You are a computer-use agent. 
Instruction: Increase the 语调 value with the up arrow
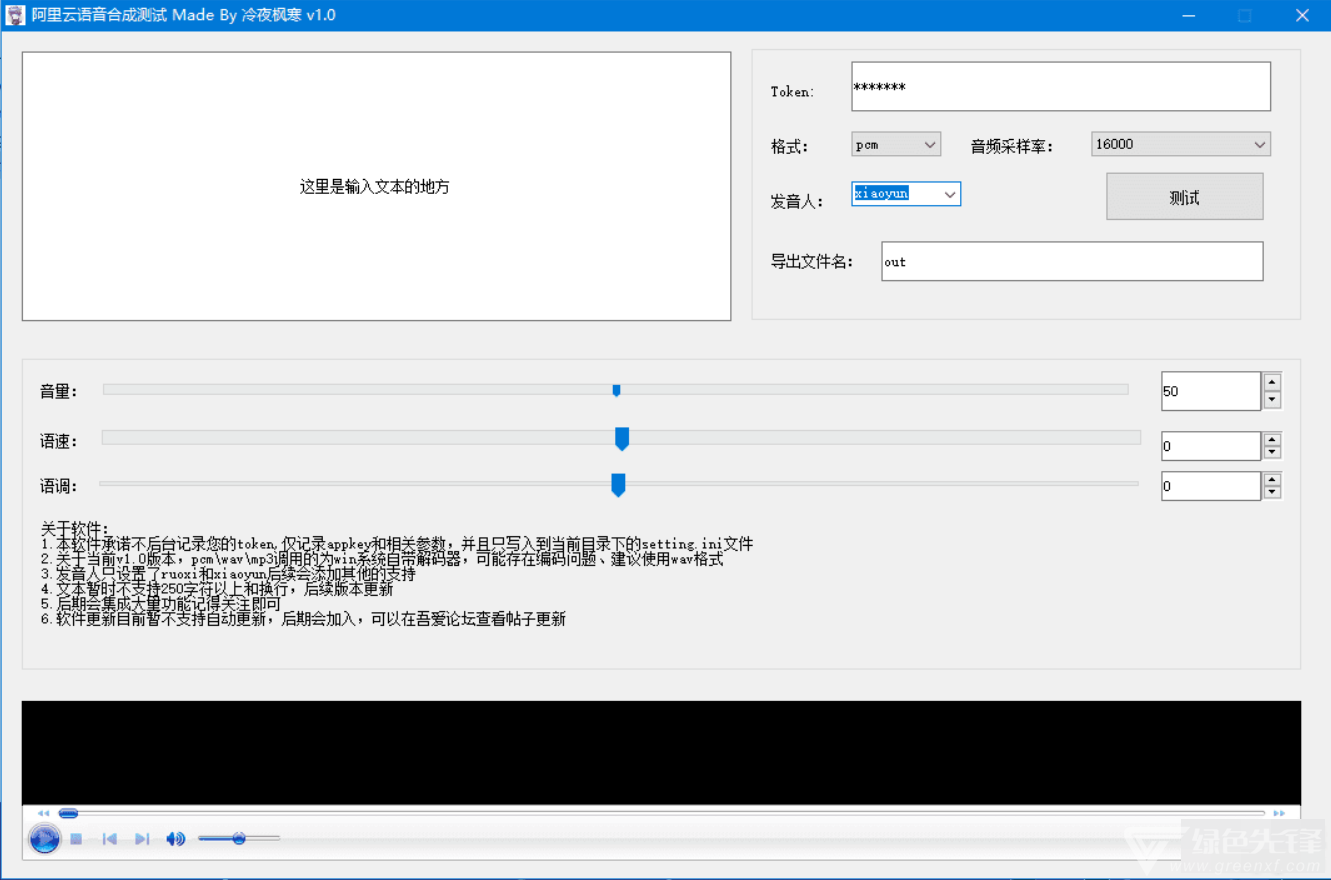click(1272, 479)
